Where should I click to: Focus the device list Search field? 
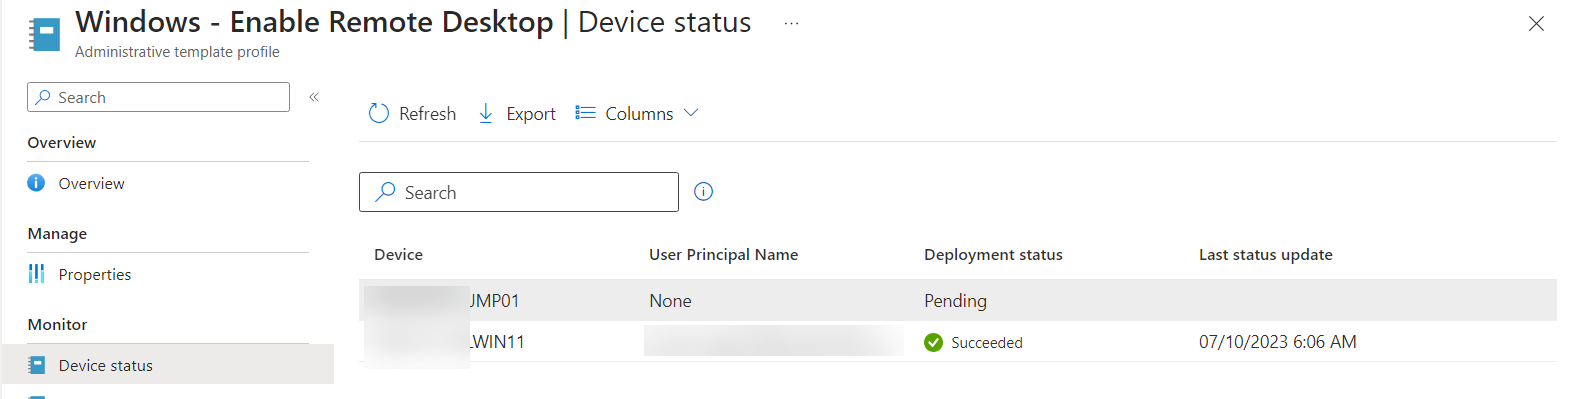[519, 192]
